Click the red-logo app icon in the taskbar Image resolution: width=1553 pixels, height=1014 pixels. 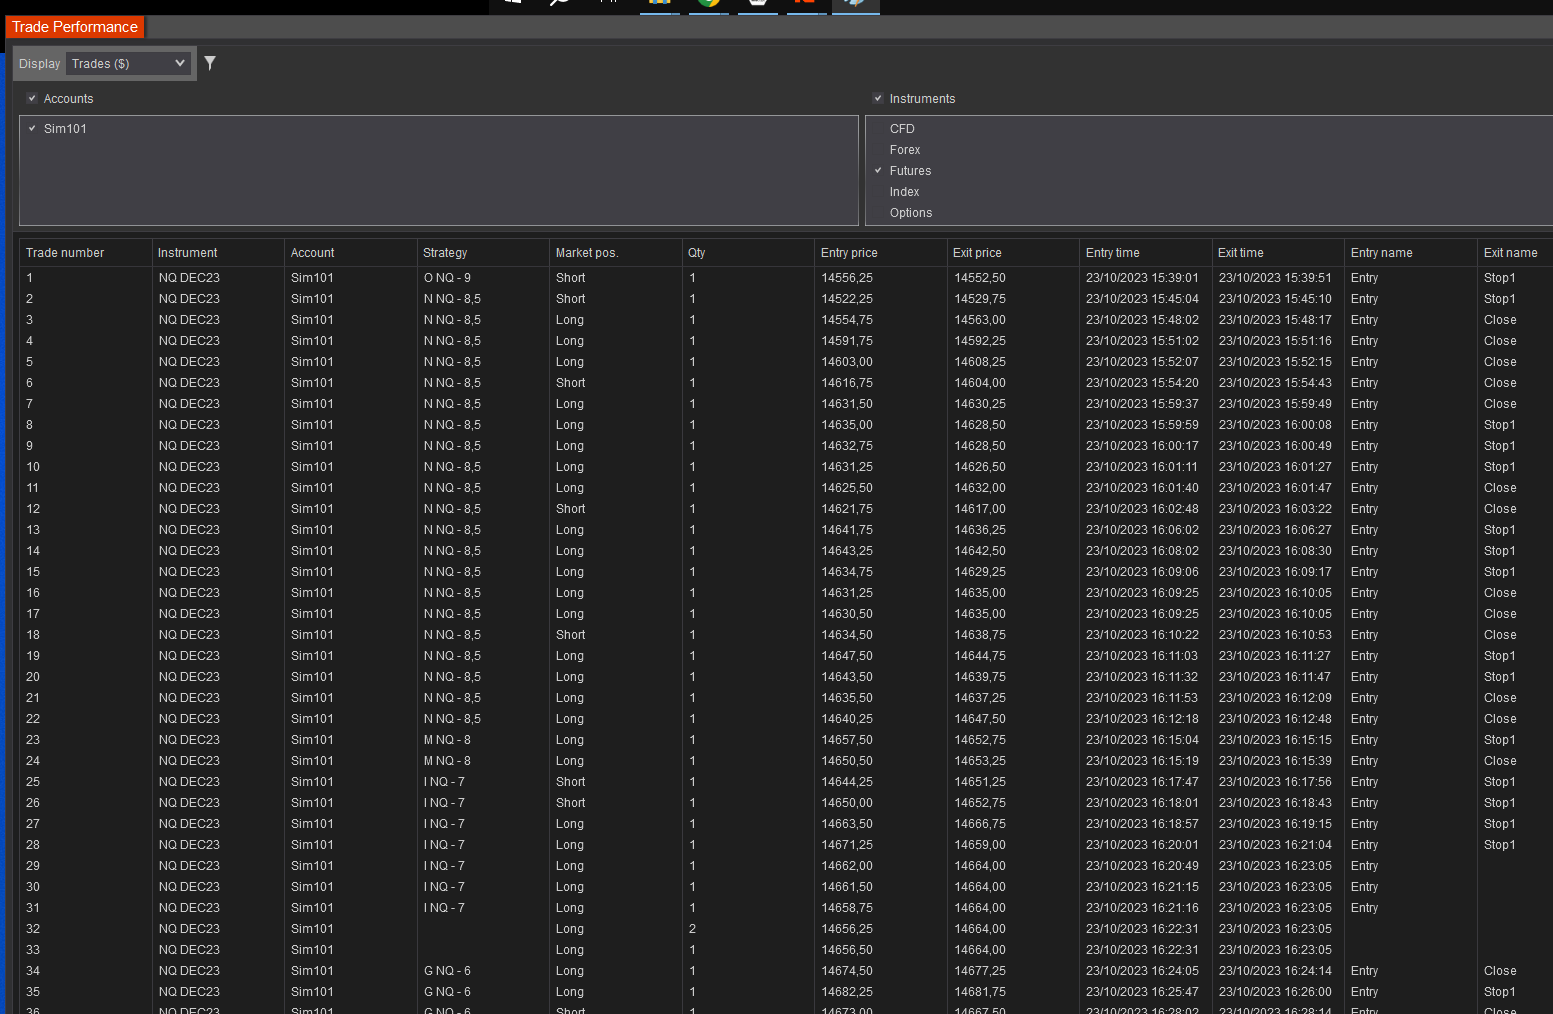[806, 5]
